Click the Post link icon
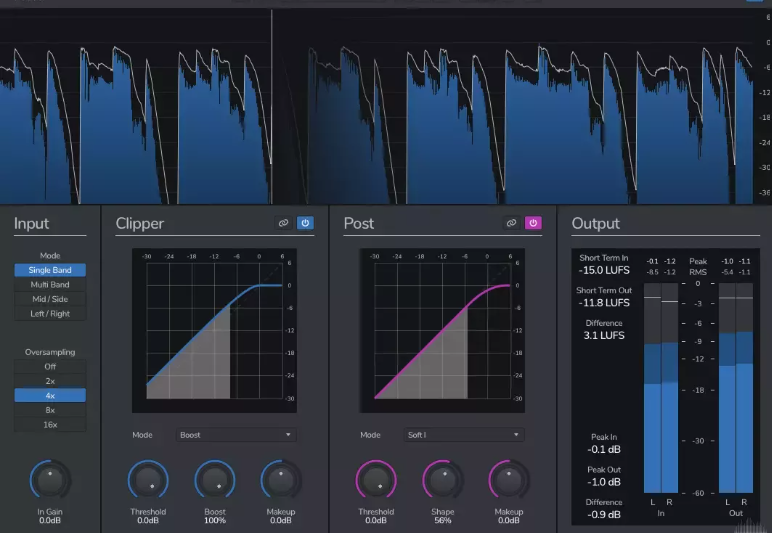Viewport: 772px width, 533px height. [511, 223]
